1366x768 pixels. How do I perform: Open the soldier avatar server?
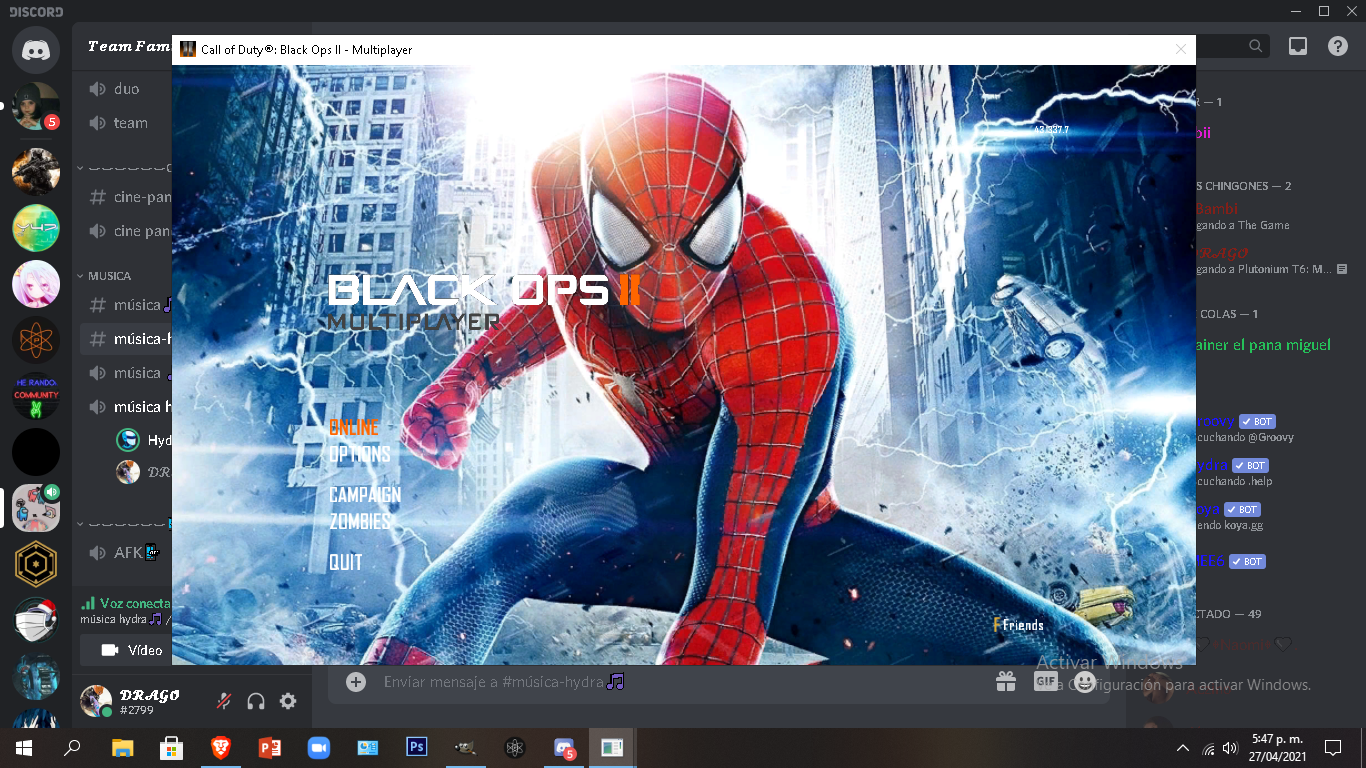[36, 171]
